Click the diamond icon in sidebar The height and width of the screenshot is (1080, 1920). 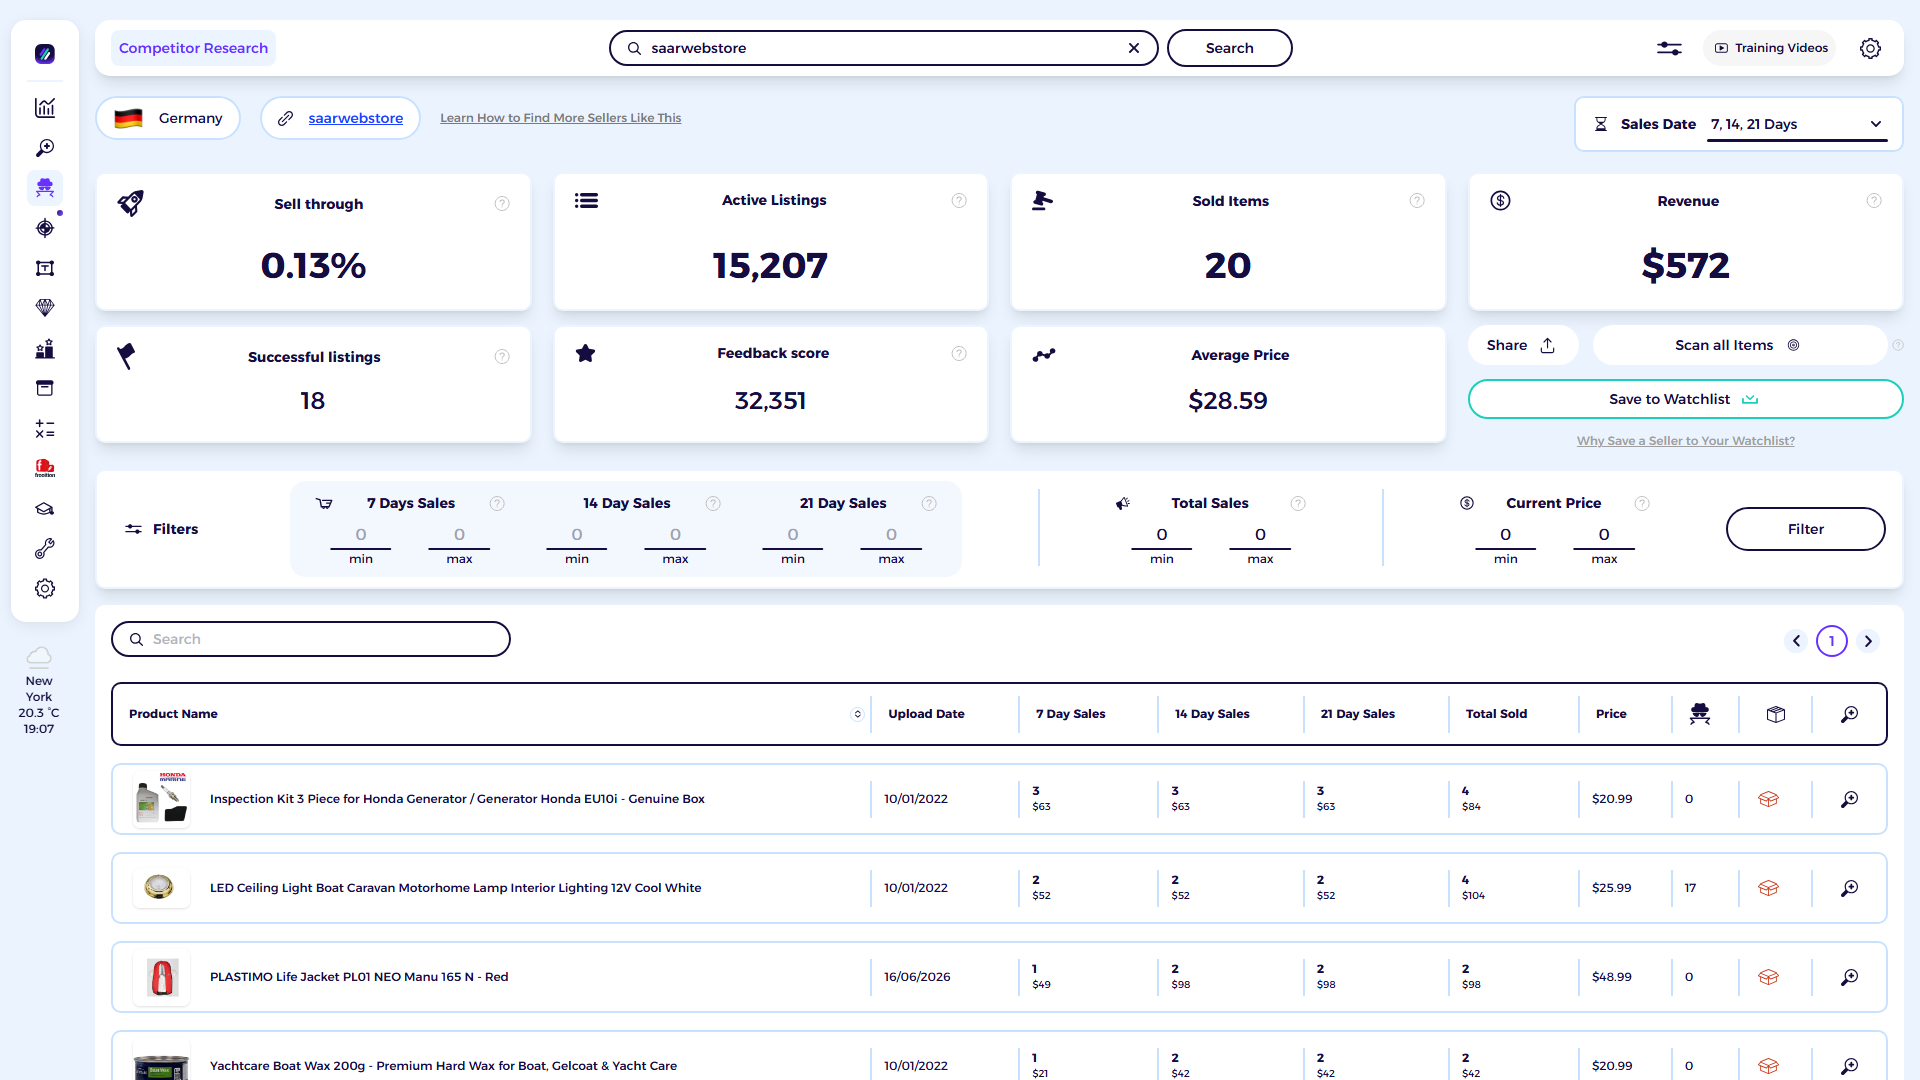pyautogui.click(x=45, y=308)
